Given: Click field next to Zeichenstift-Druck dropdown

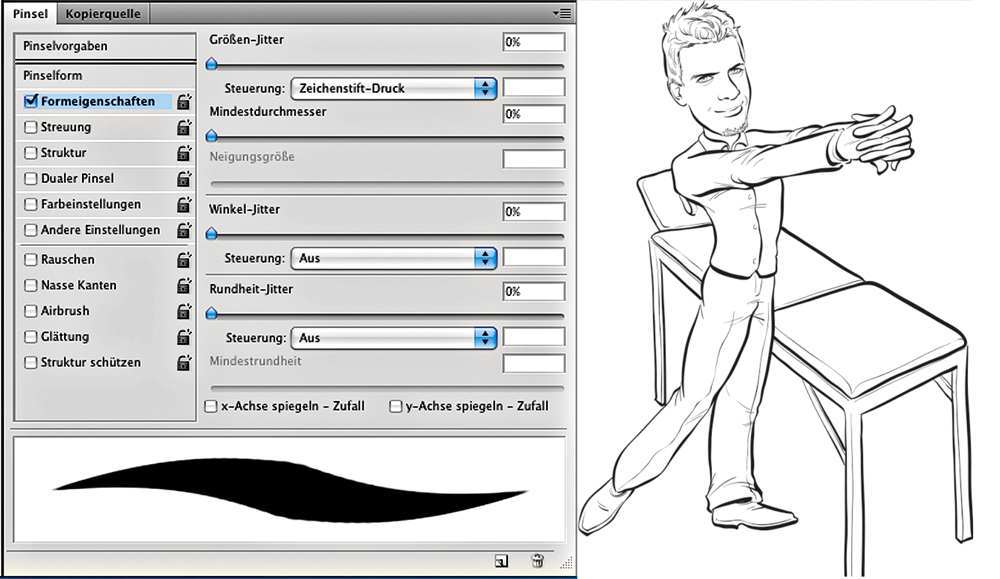Looking at the screenshot, I should click(x=533, y=87).
